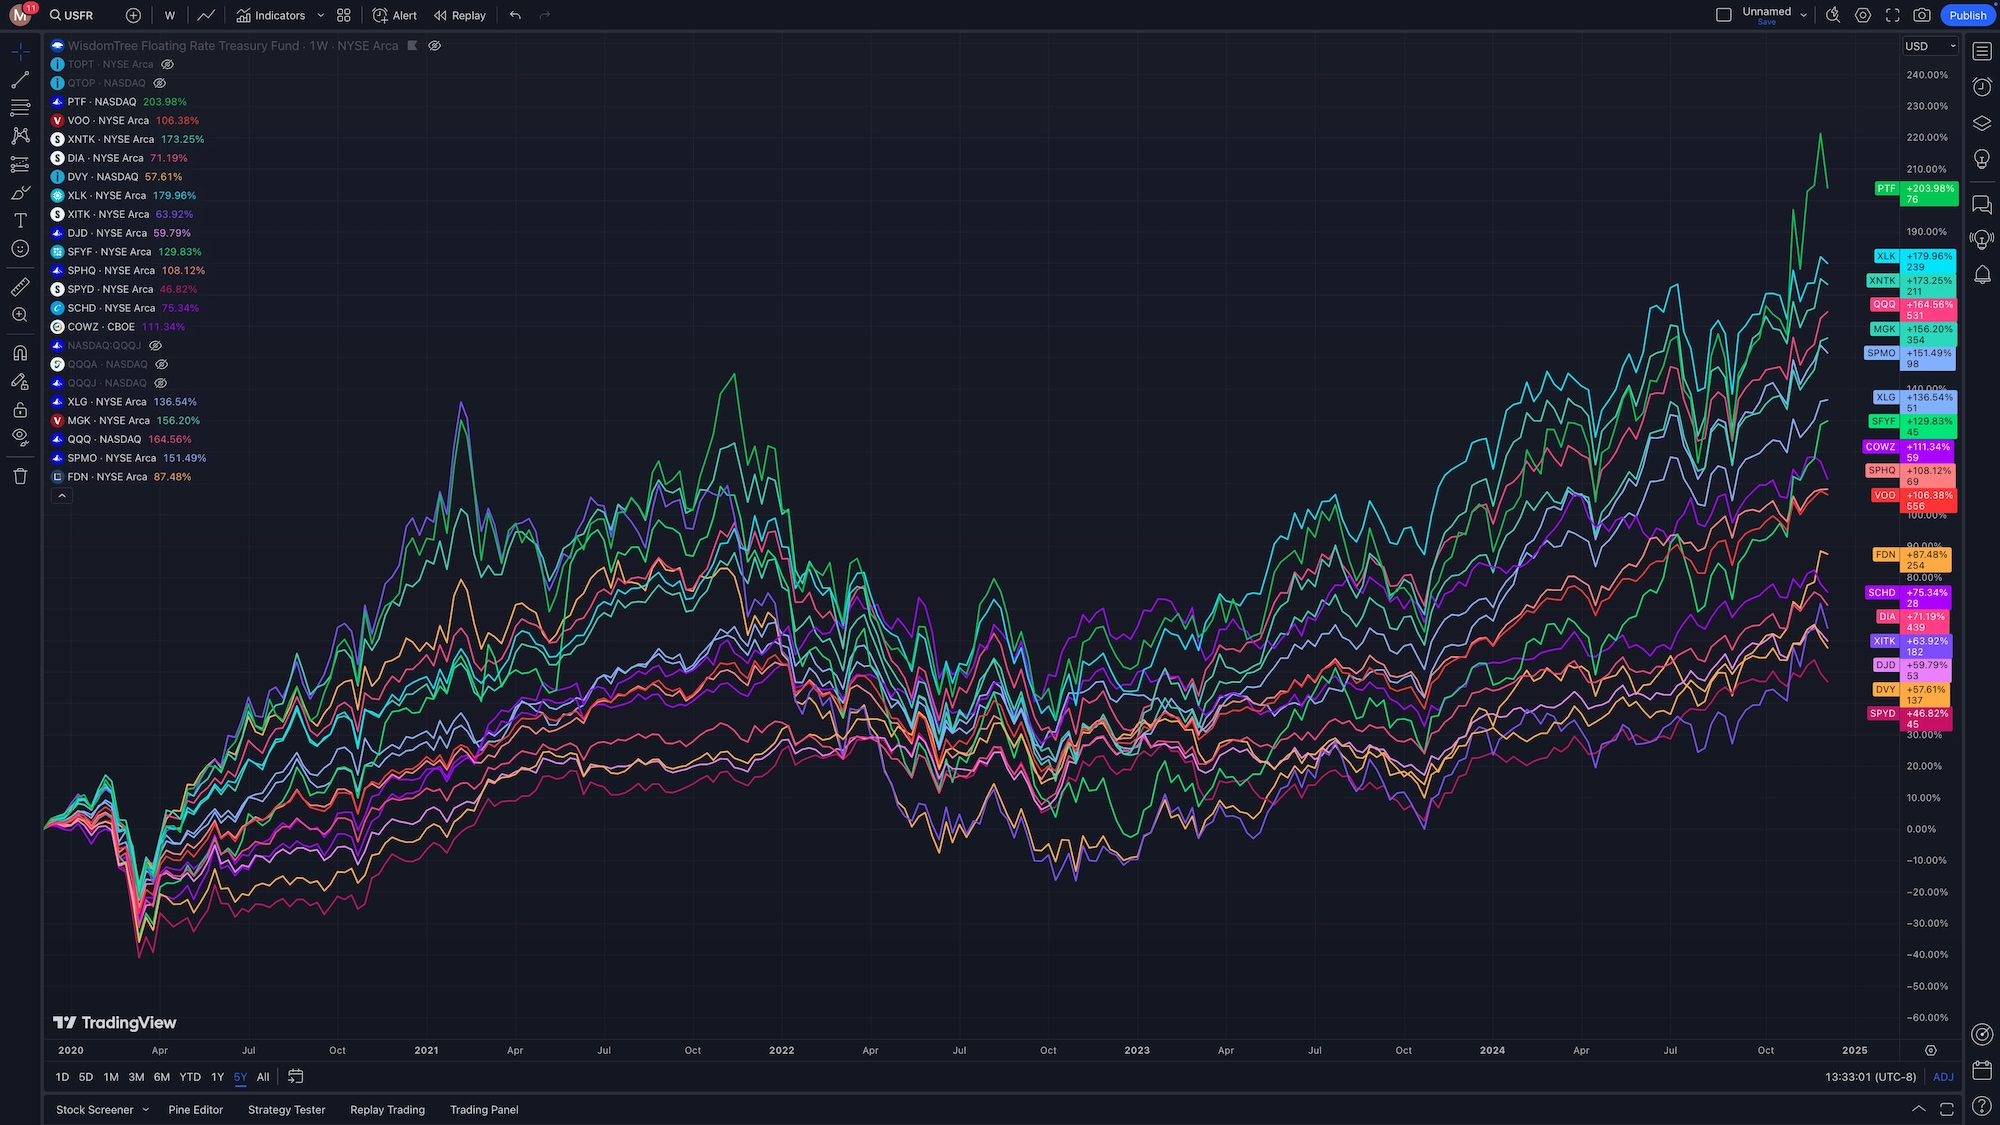Viewport: 2000px width, 1125px height.
Task: Open the object tree layers panel
Action: (x=1982, y=124)
